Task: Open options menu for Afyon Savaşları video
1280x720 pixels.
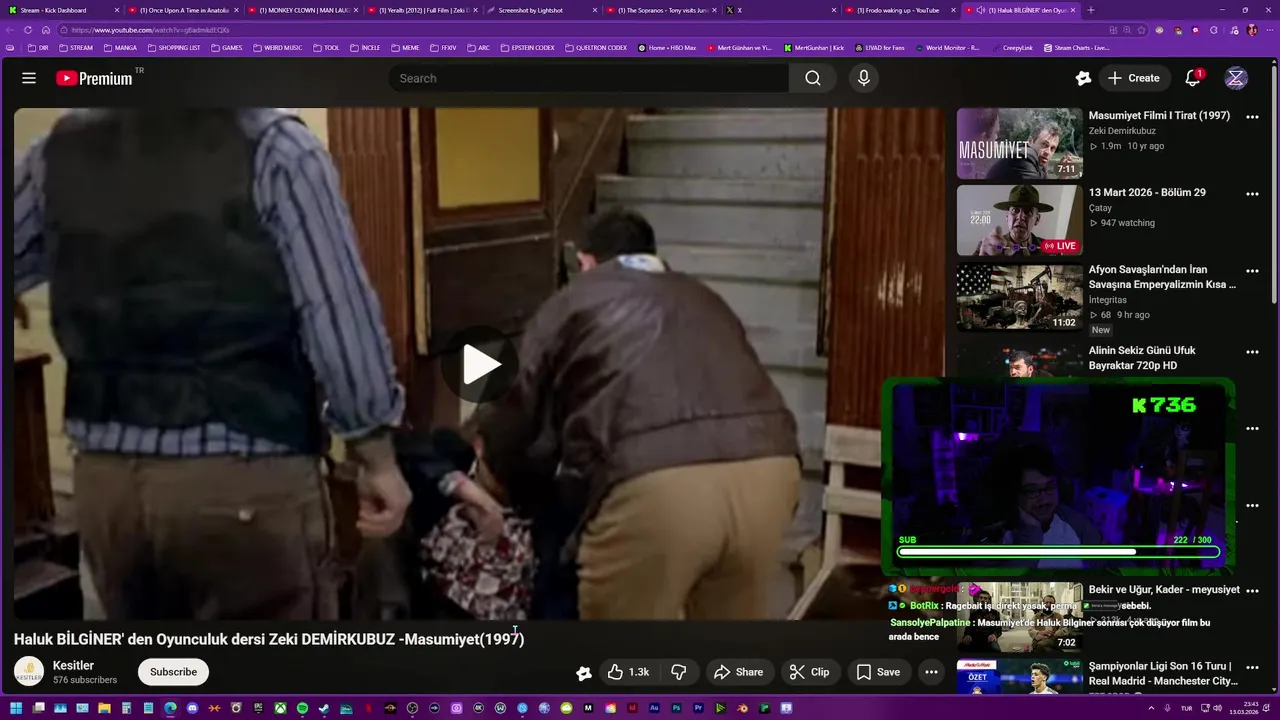Action: coord(1252,271)
